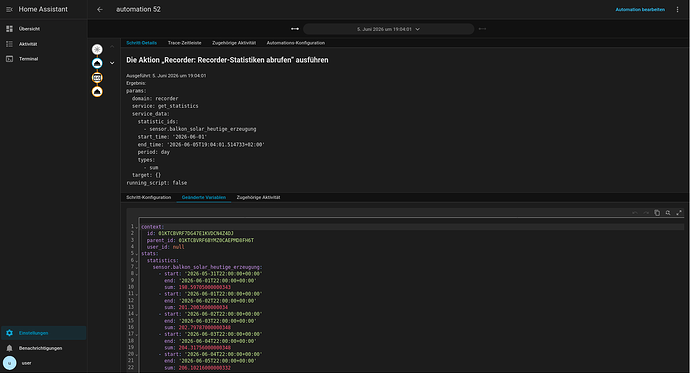The height and width of the screenshot is (373, 690).
Task: Click the period: day line
Action: (154, 152)
